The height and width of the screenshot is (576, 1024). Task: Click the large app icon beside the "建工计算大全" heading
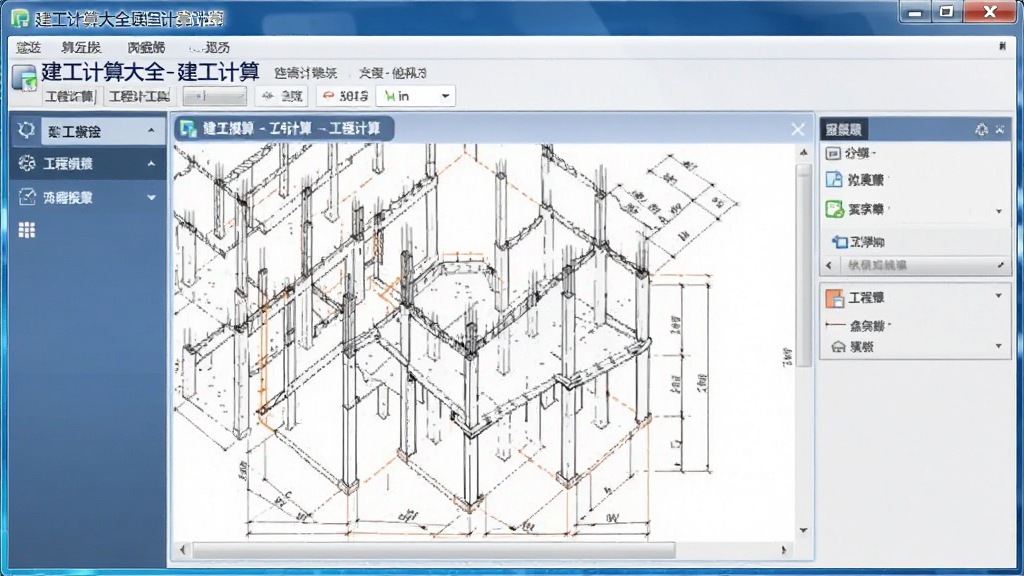pyautogui.click(x=25, y=78)
